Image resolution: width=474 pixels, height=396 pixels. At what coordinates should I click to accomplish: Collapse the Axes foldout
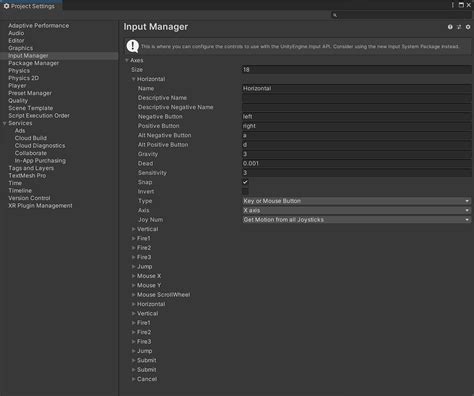pos(127,60)
